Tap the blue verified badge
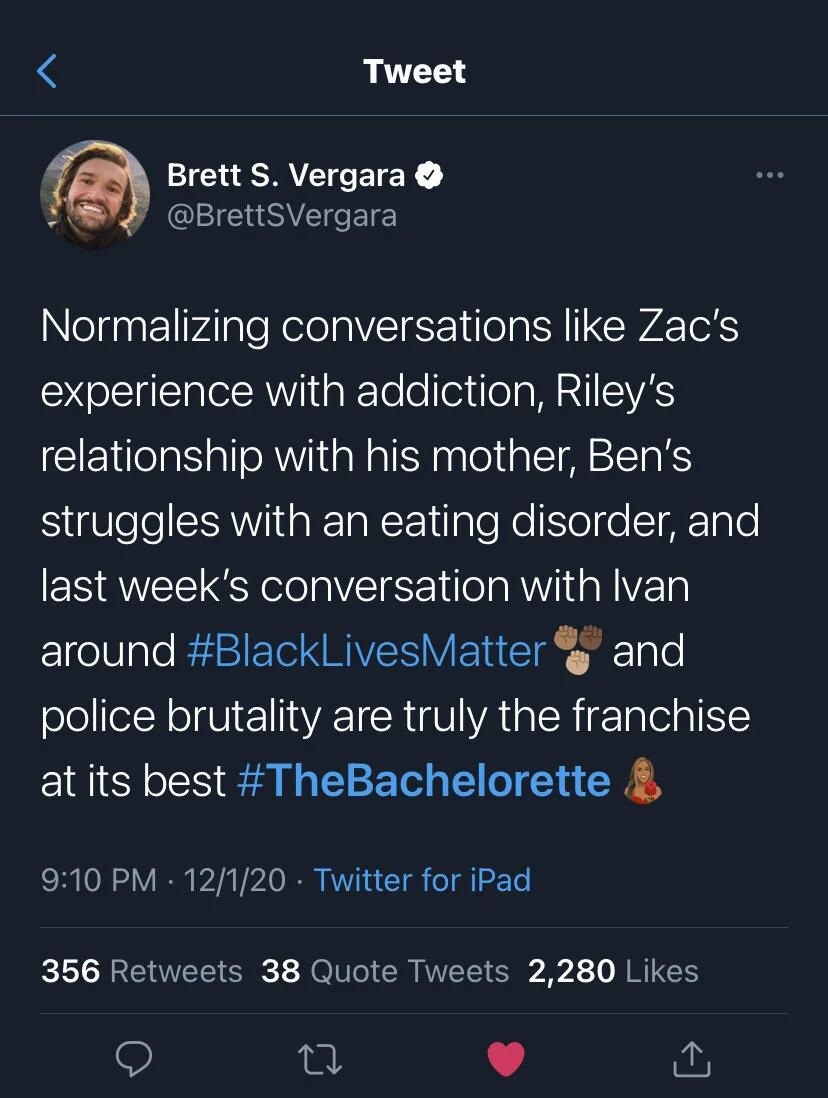This screenshot has height=1098, width=828. coord(430,176)
